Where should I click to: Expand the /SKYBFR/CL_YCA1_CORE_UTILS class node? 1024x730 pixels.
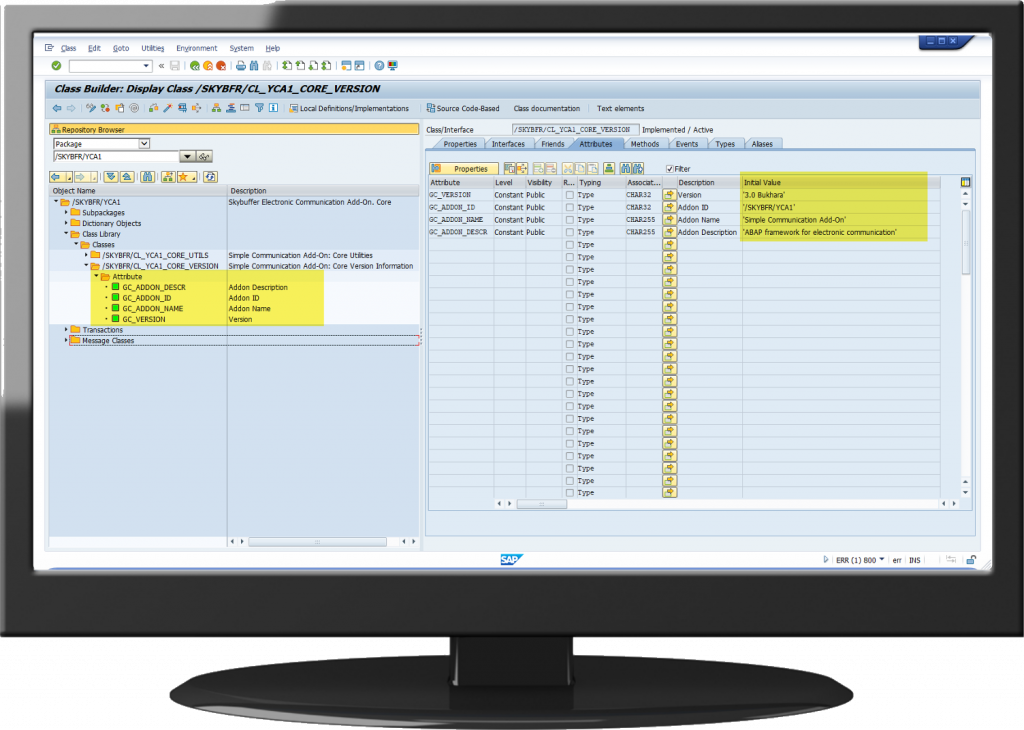(86, 255)
